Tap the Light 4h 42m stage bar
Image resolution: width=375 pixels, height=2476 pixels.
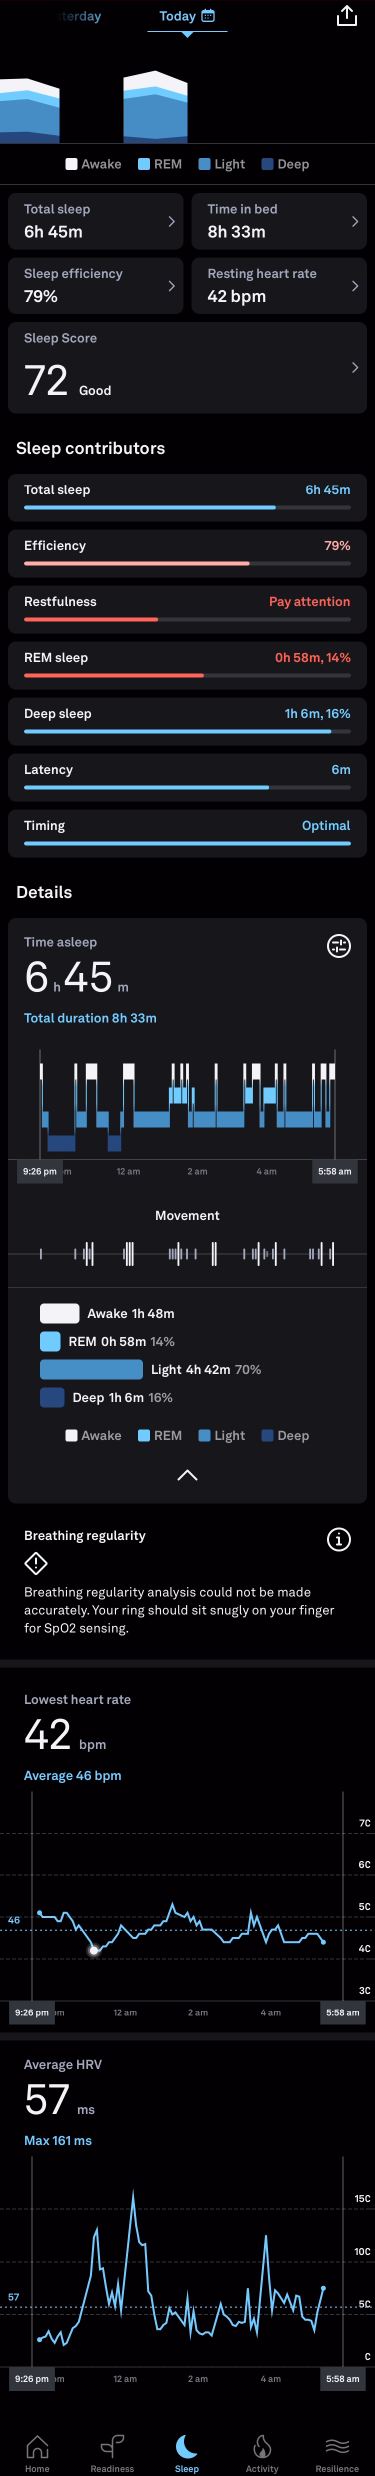click(x=91, y=1369)
